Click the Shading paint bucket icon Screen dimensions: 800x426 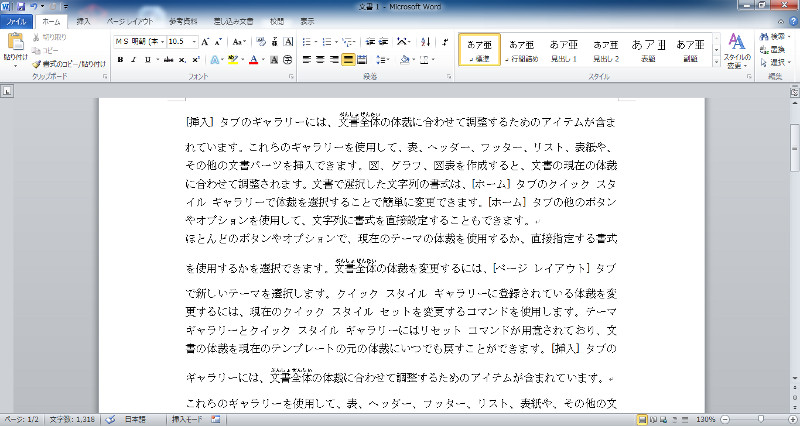click(x=405, y=60)
